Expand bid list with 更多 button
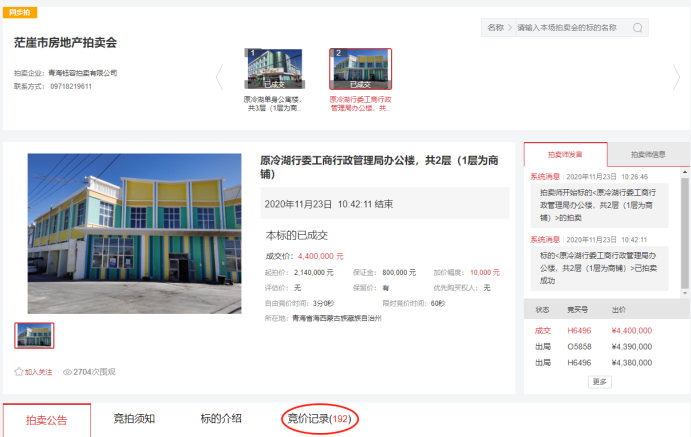The height and width of the screenshot is (437, 691). pyautogui.click(x=600, y=381)
